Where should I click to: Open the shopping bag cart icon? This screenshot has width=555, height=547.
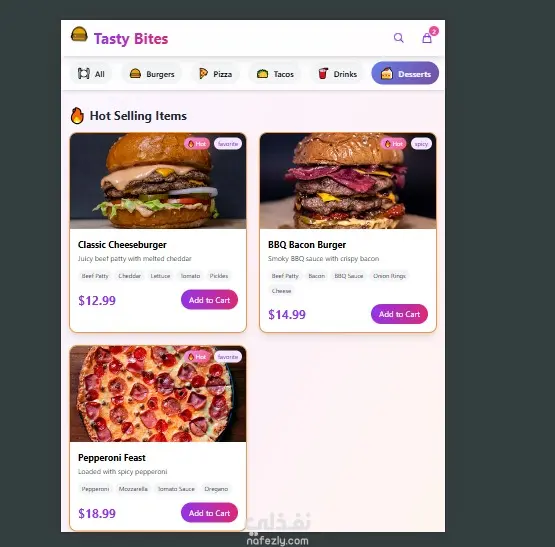(427, 38)
